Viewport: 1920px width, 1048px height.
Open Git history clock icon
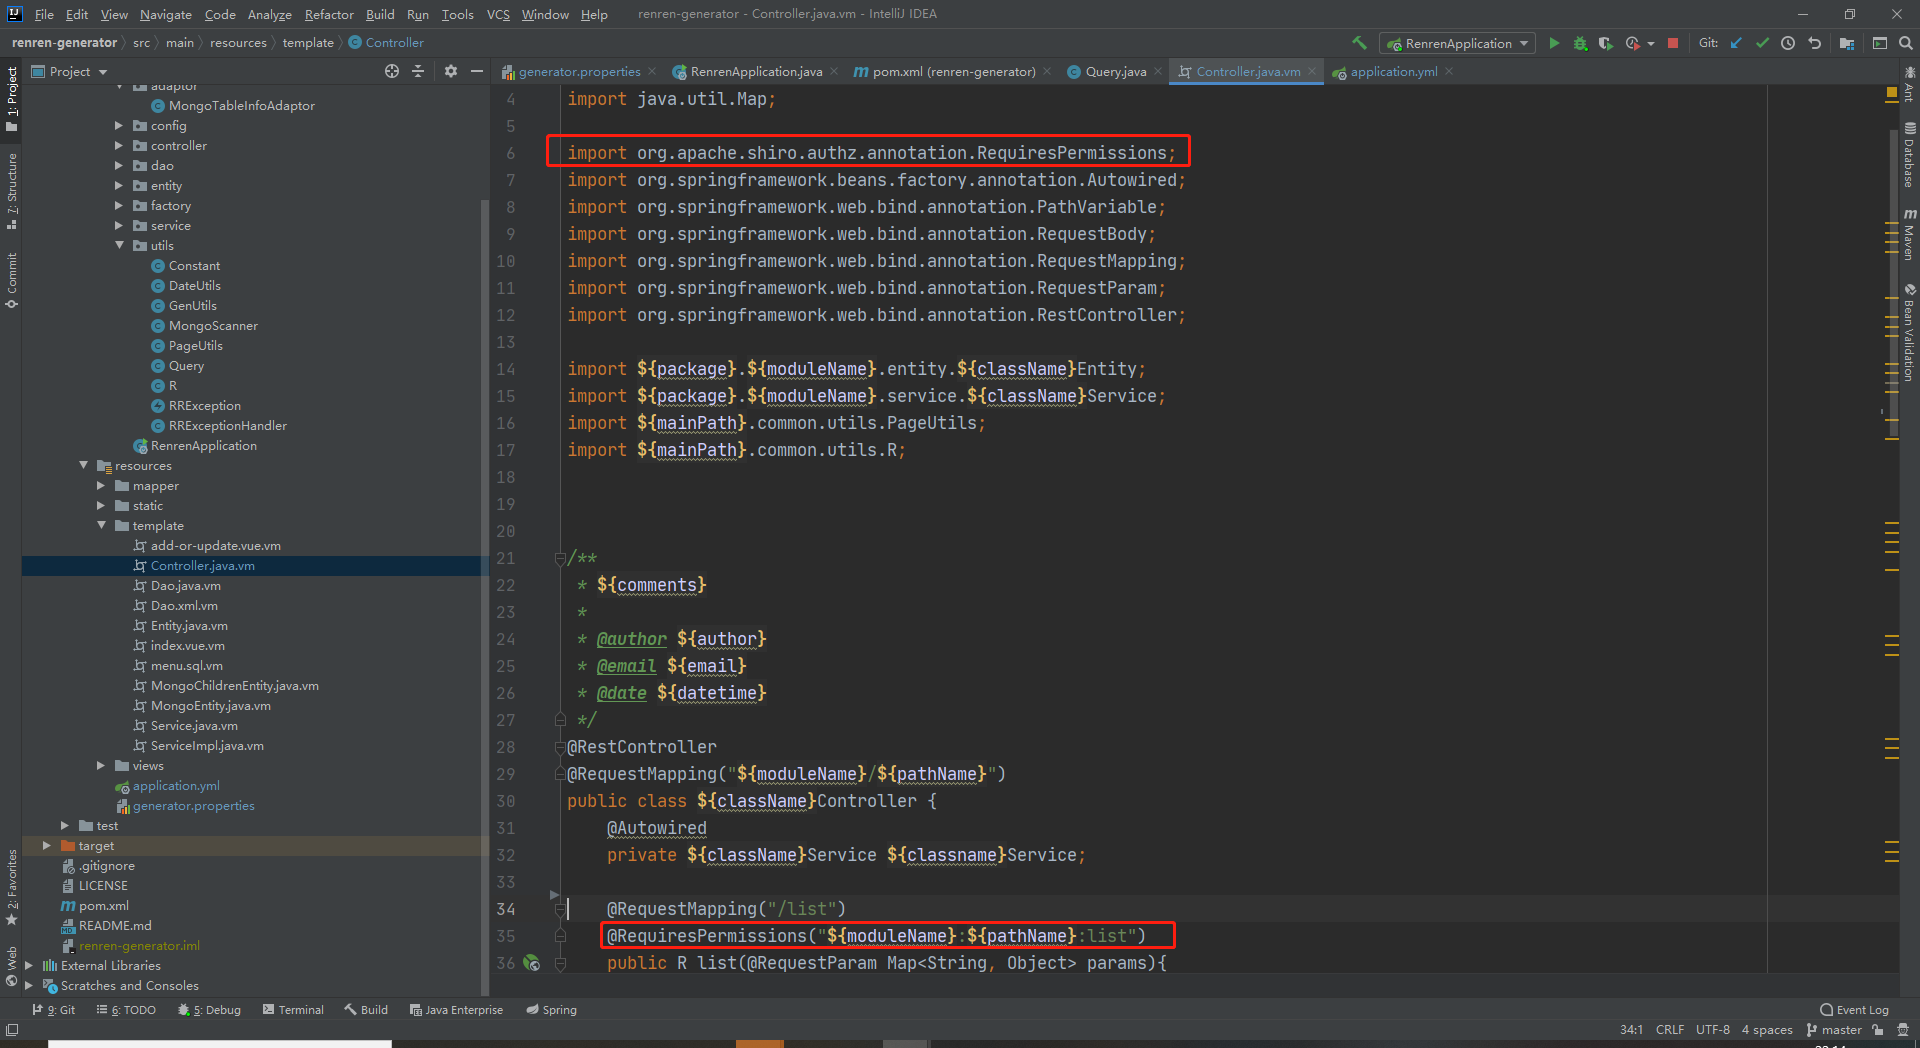point(1788,43)
